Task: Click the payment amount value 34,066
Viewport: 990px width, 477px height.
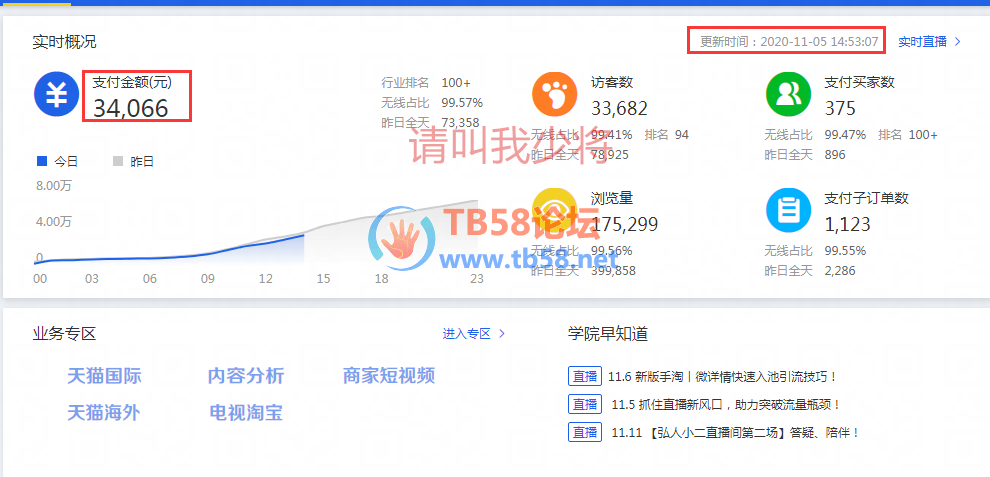Action: pyautogui.click(x=131, y=108)
